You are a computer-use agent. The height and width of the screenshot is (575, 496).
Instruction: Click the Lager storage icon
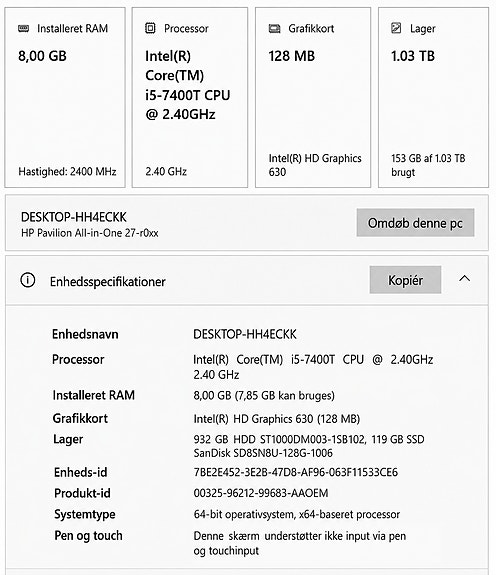point(396,28)
